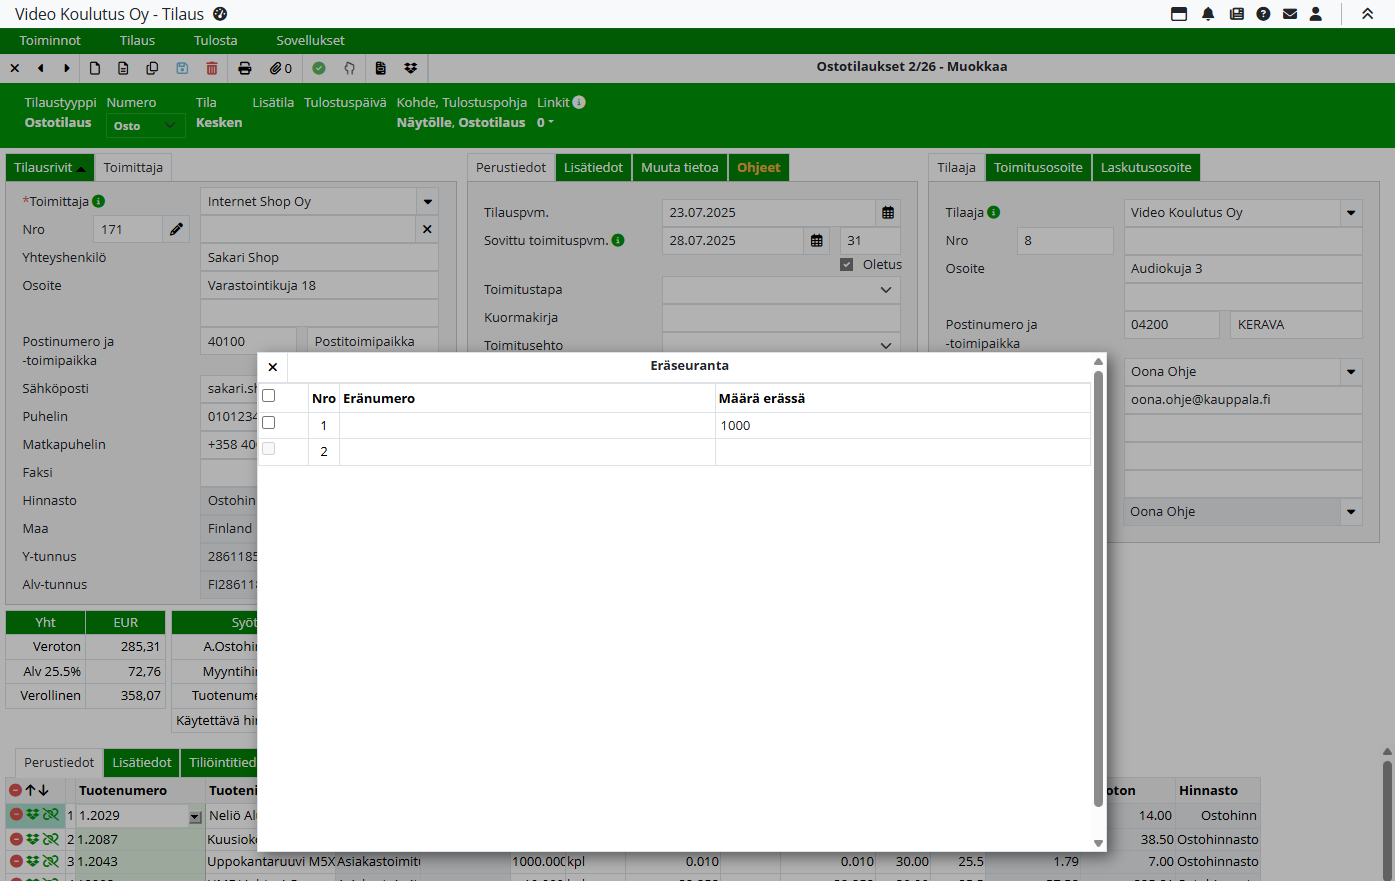
Task: Uncheck the Oletus checkbox
Action: click(847, 265)
